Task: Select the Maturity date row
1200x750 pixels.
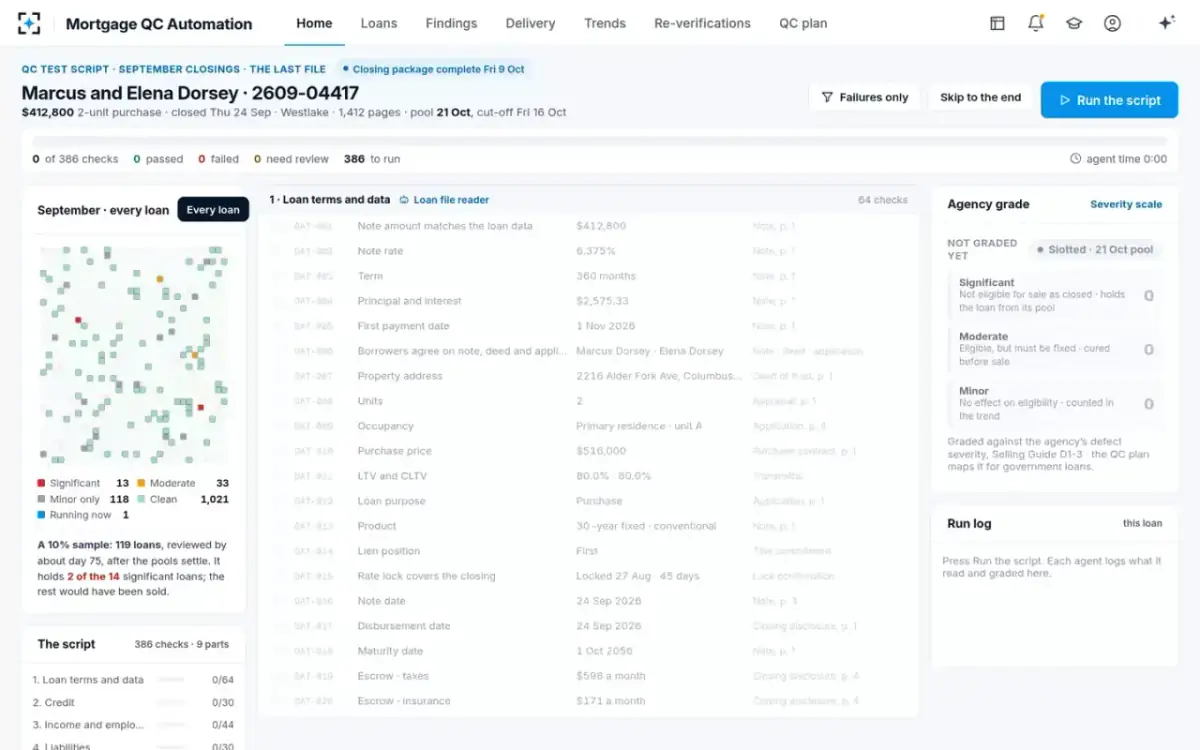Action: click(588, 651)
